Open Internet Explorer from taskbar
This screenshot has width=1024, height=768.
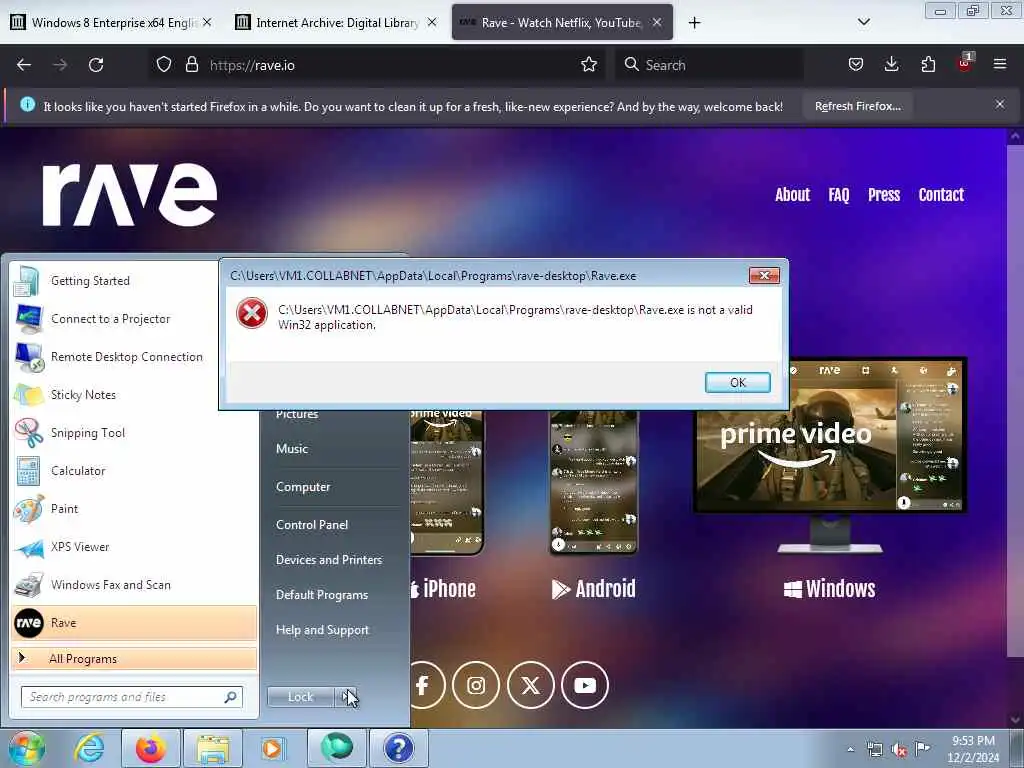click(89, 748)
